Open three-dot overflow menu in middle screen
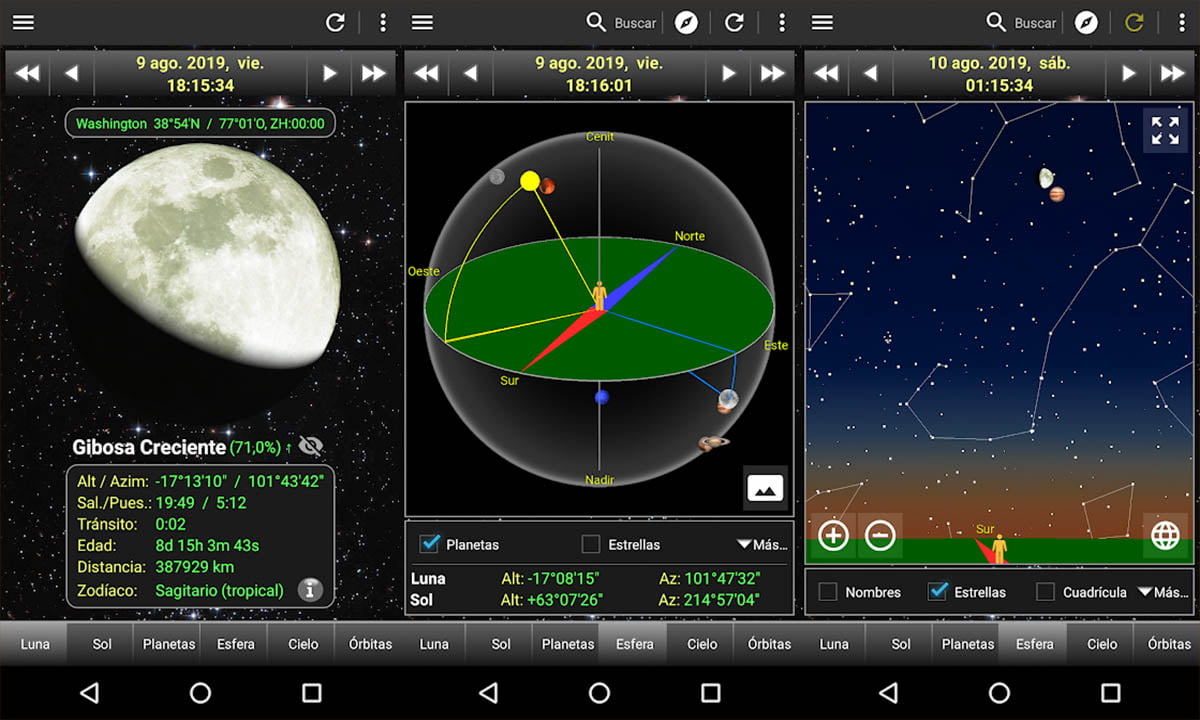Image resolution: width=1200 pixels, height=720 pixels. pyautogui.click(x=781, y=22)
